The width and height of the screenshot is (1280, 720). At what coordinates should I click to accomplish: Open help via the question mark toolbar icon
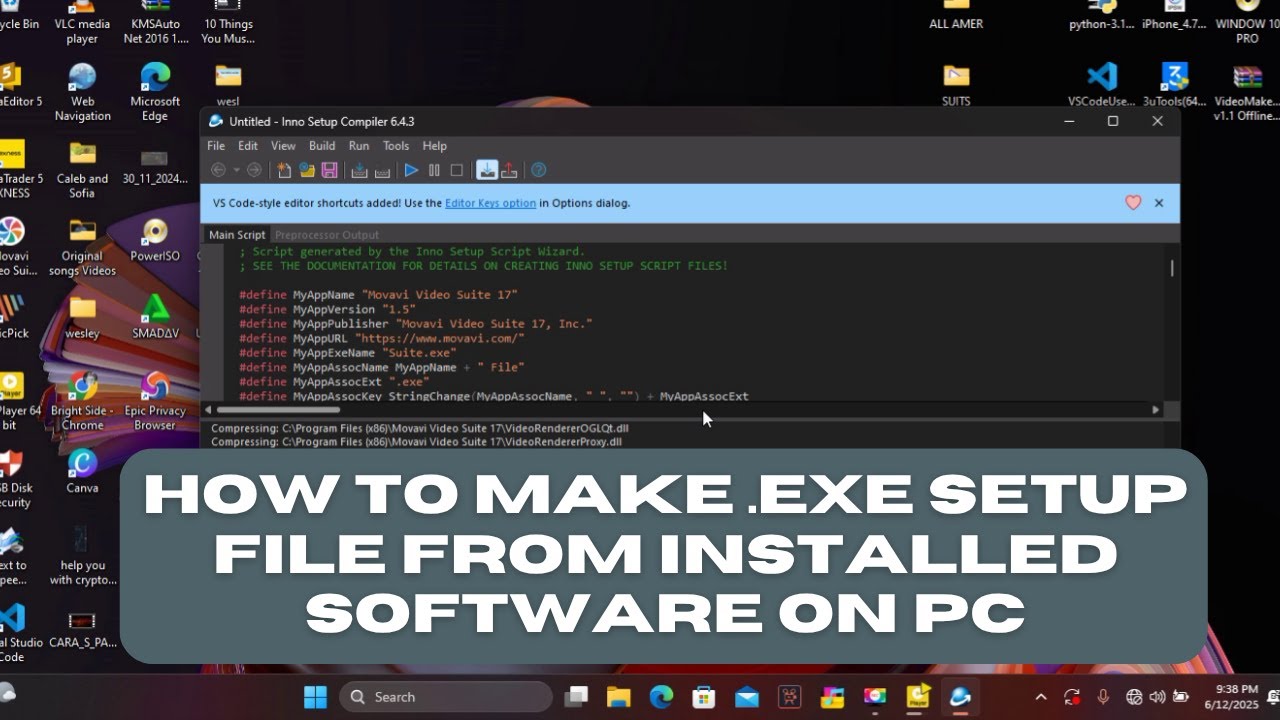[539, 170]
